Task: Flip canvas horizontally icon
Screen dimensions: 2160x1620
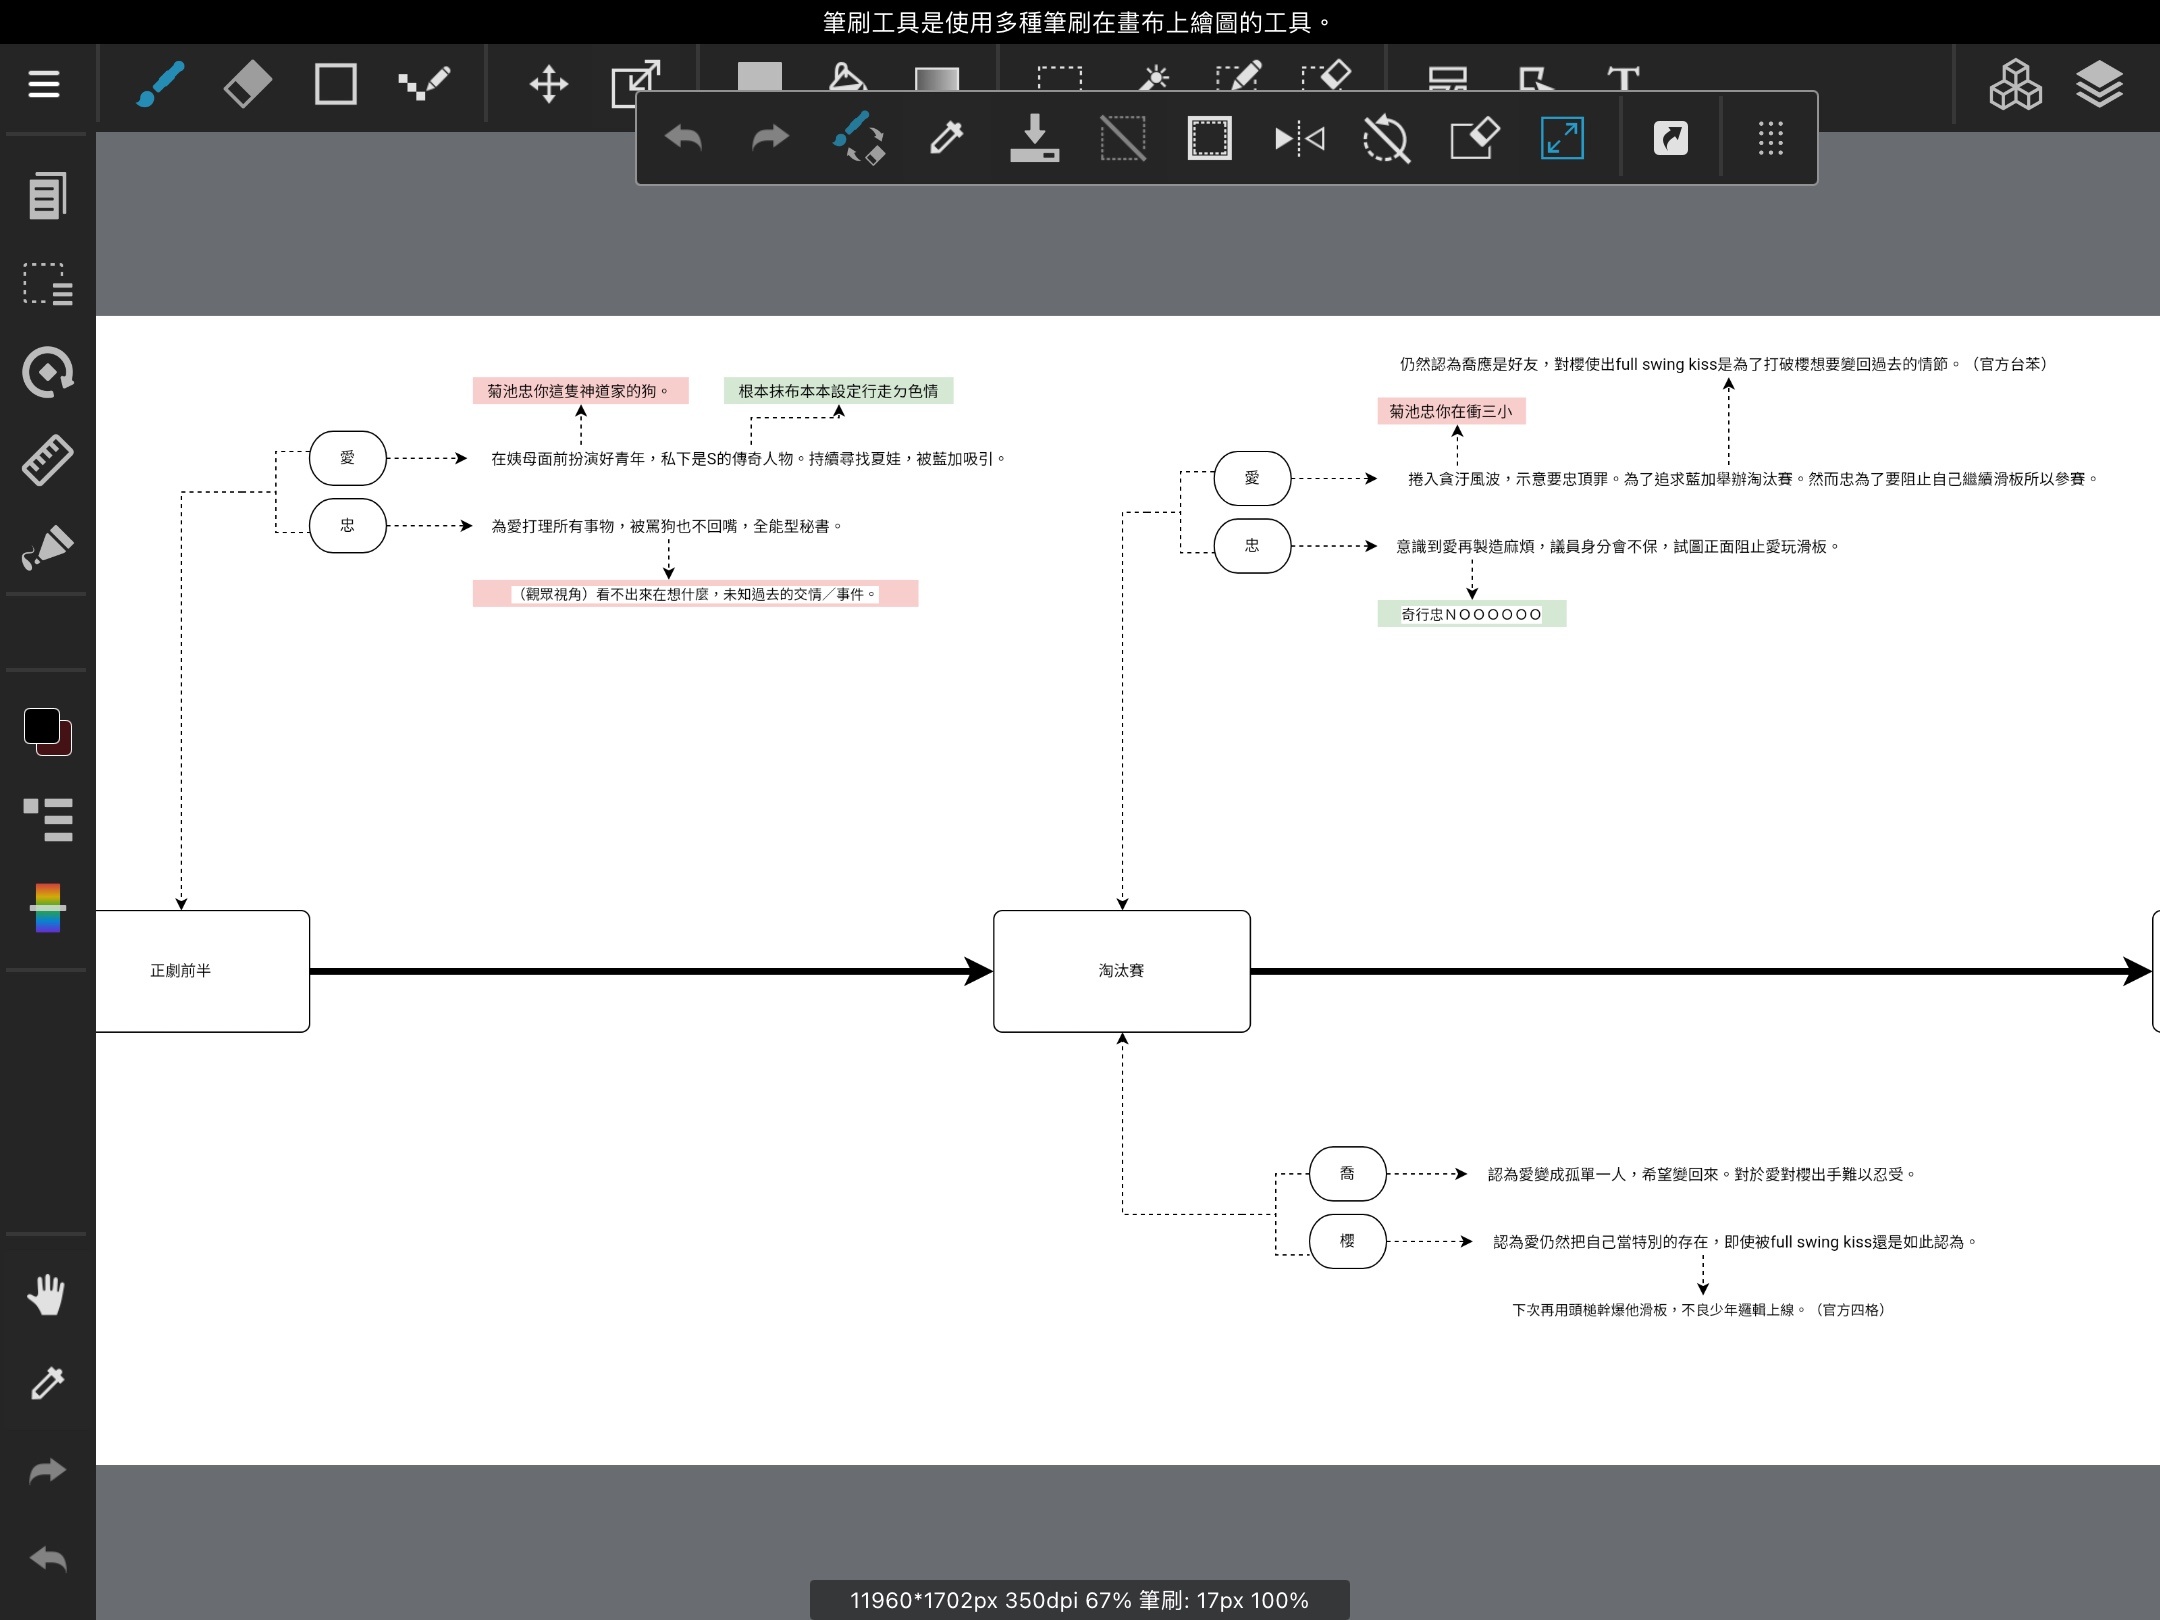Action: click(1299, 138)
